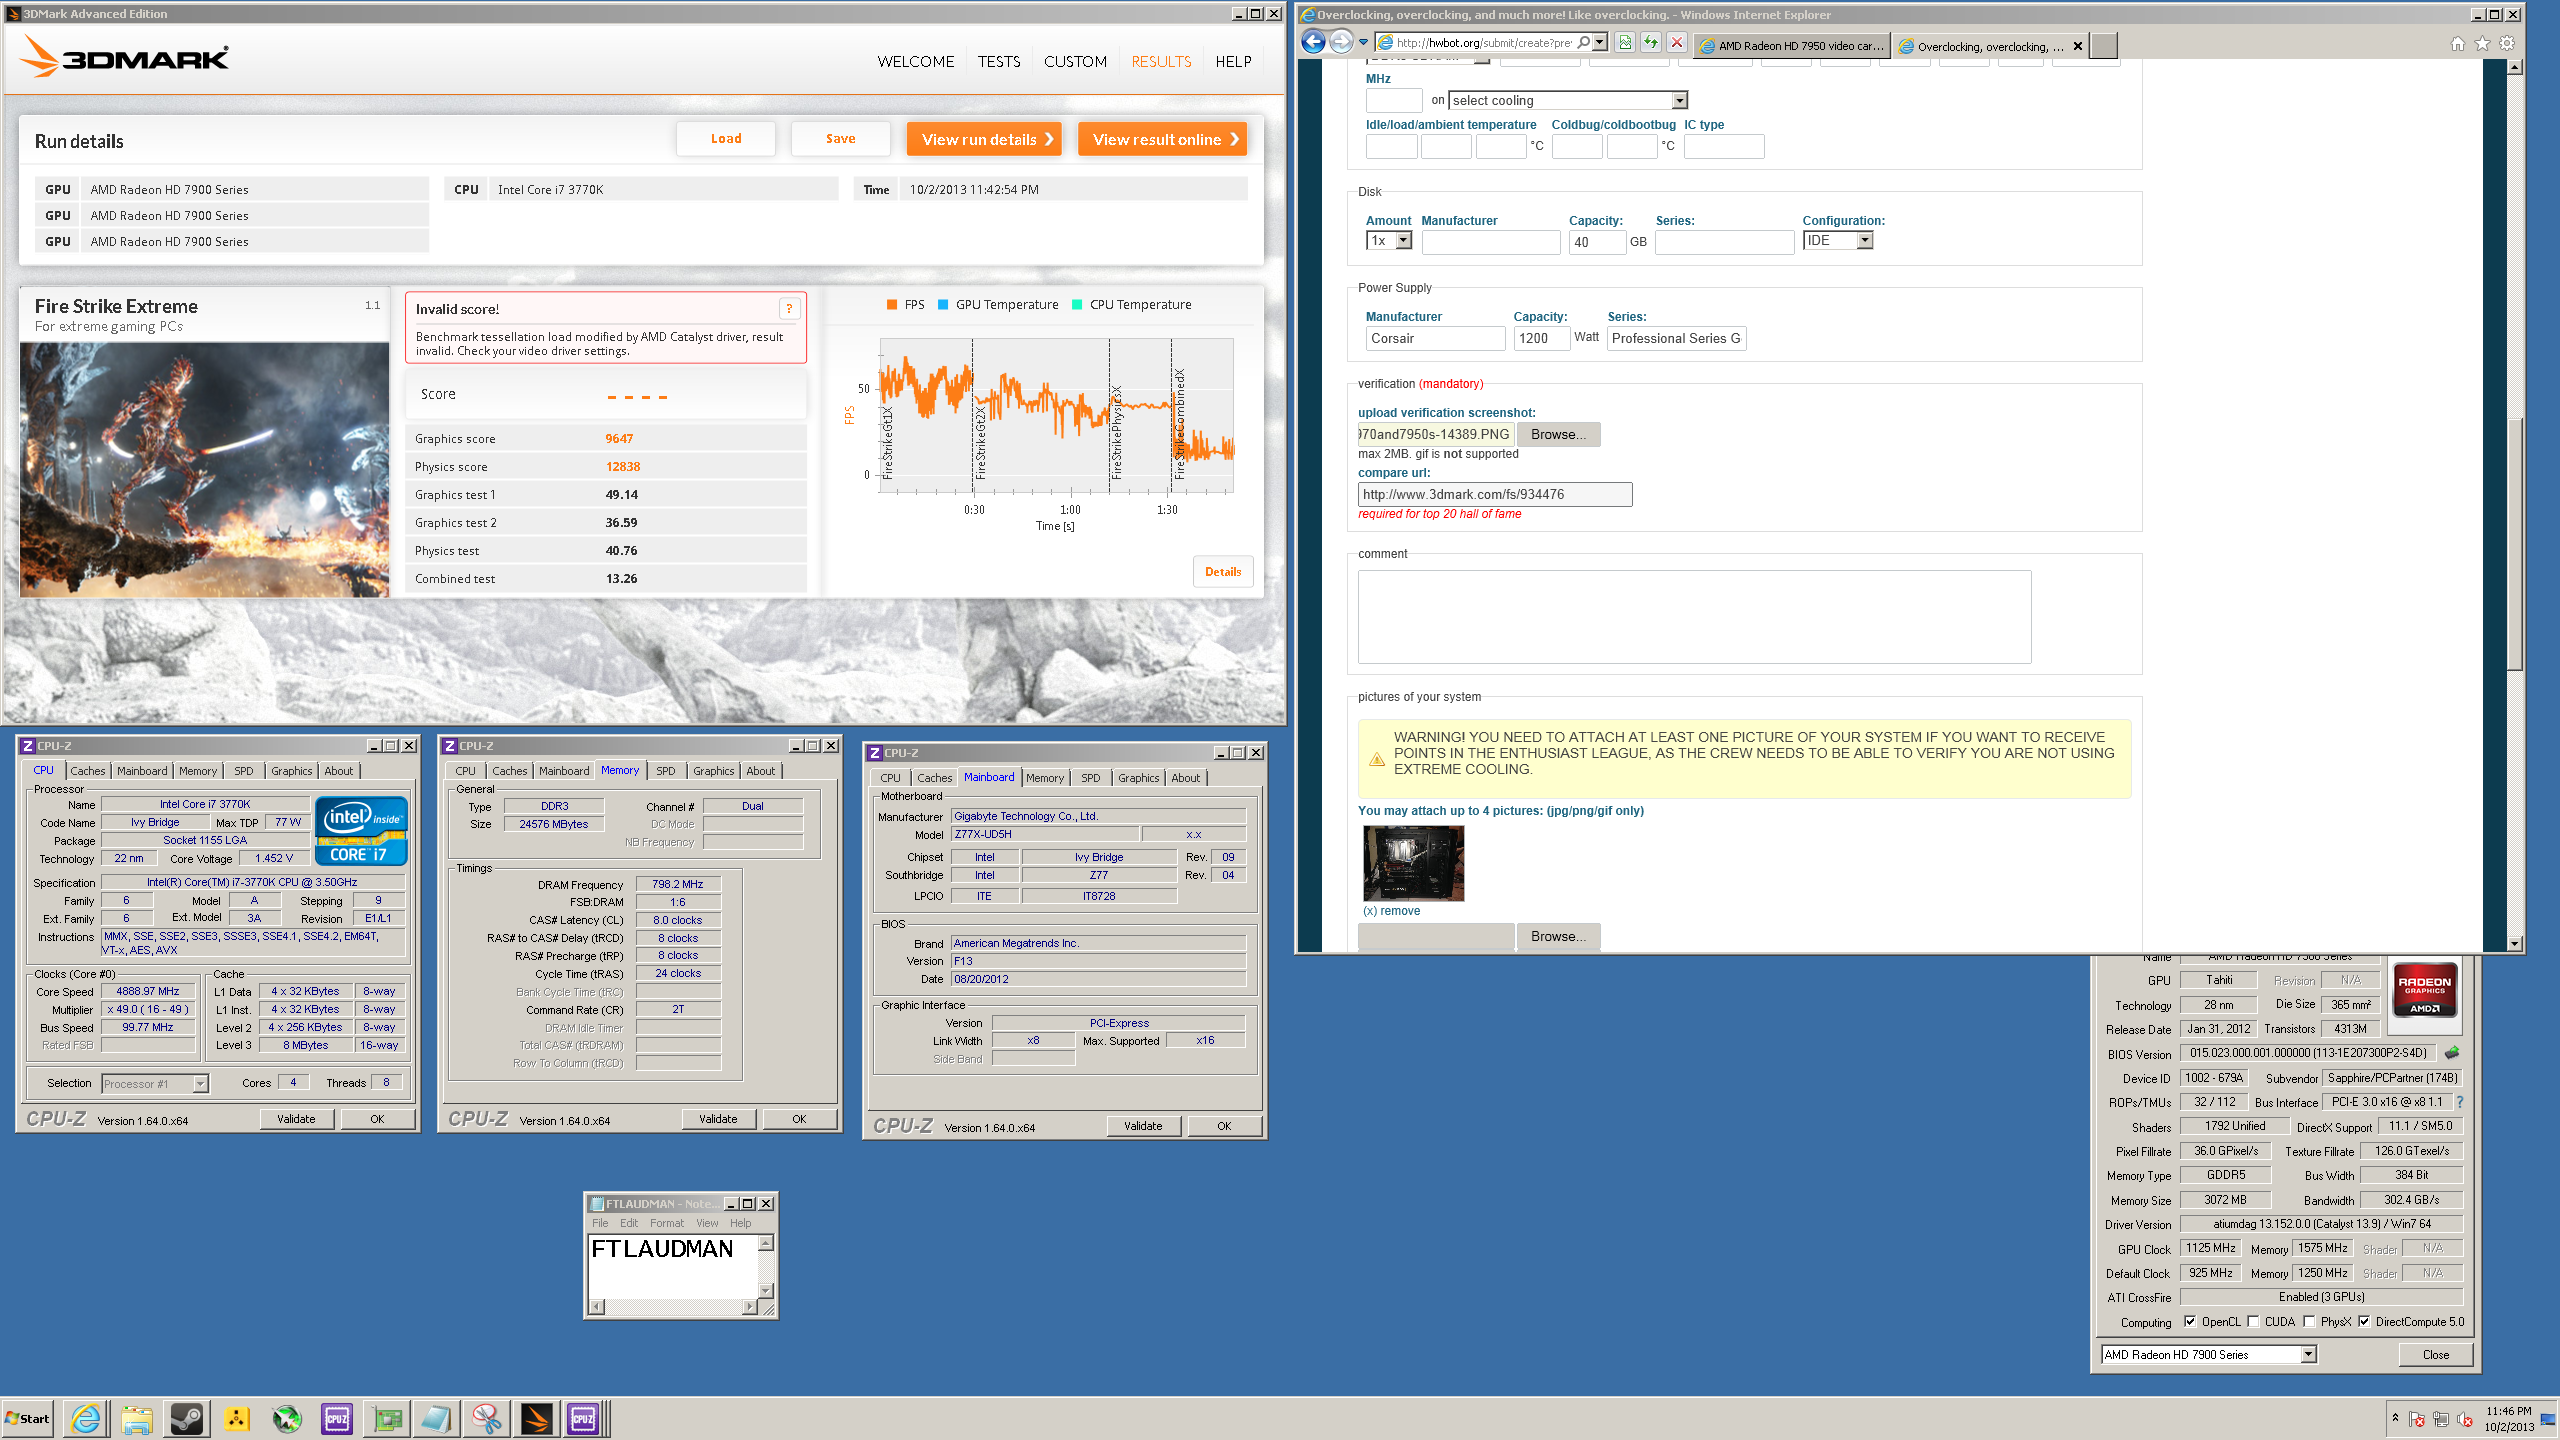Click the comment text area
The image size is (2560, 1440).
pyautogui.click(x=1694, y=617)
